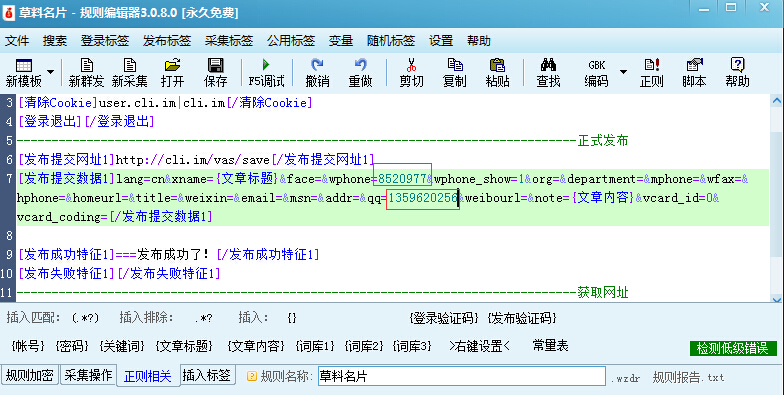The image size is (784, 395).
Task: Insert the {词库2} tag
Action: coord(364,346)
